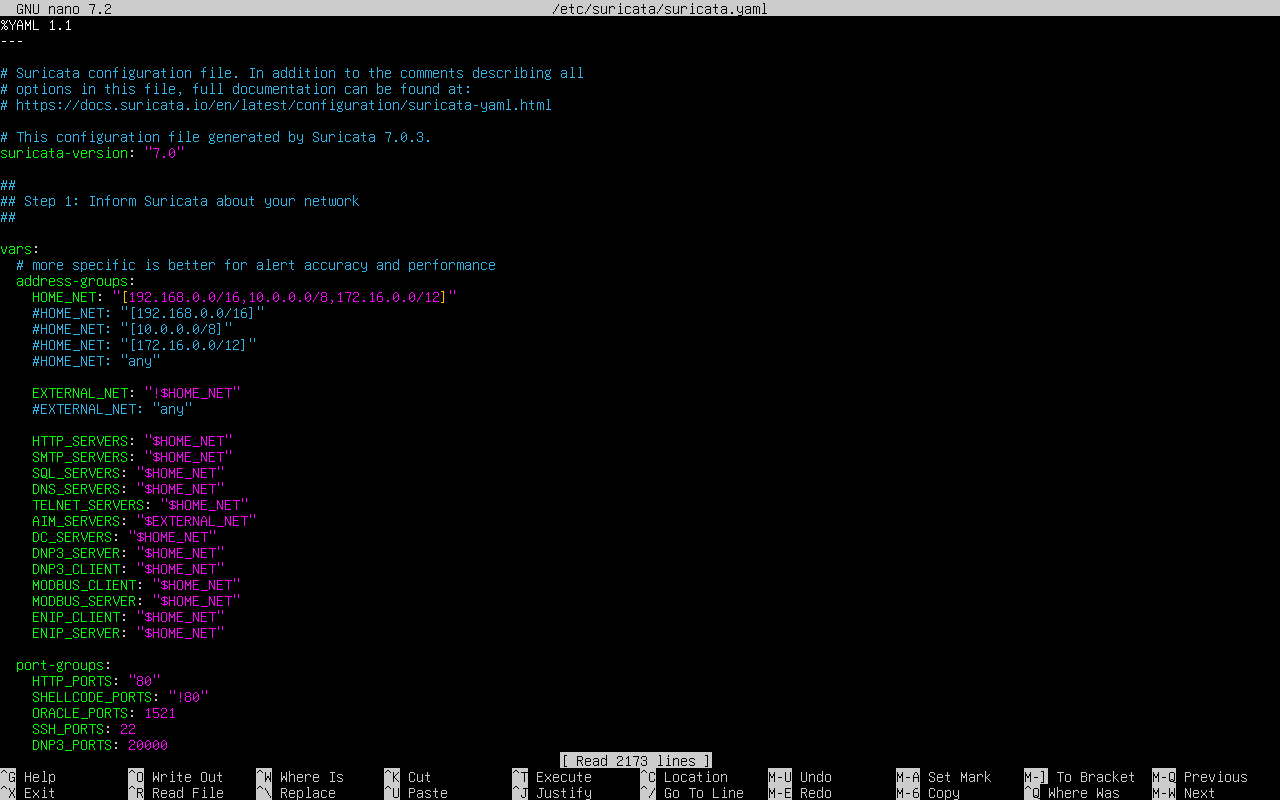1280x800 pixels.
Task: Click the MODBUS_SERVER line
Action: pos(136,601)
